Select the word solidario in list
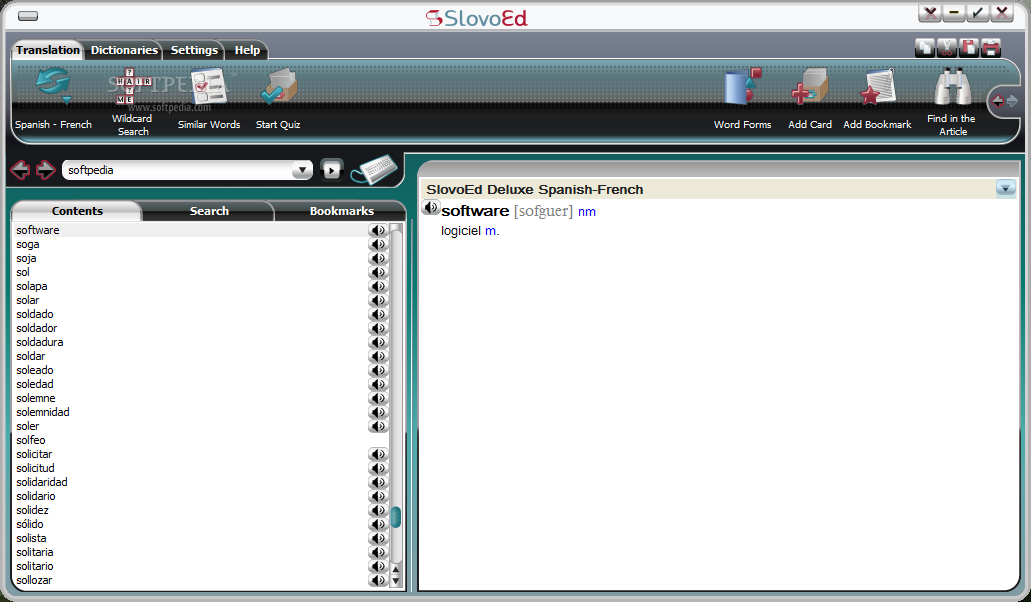 coord(36,496)
